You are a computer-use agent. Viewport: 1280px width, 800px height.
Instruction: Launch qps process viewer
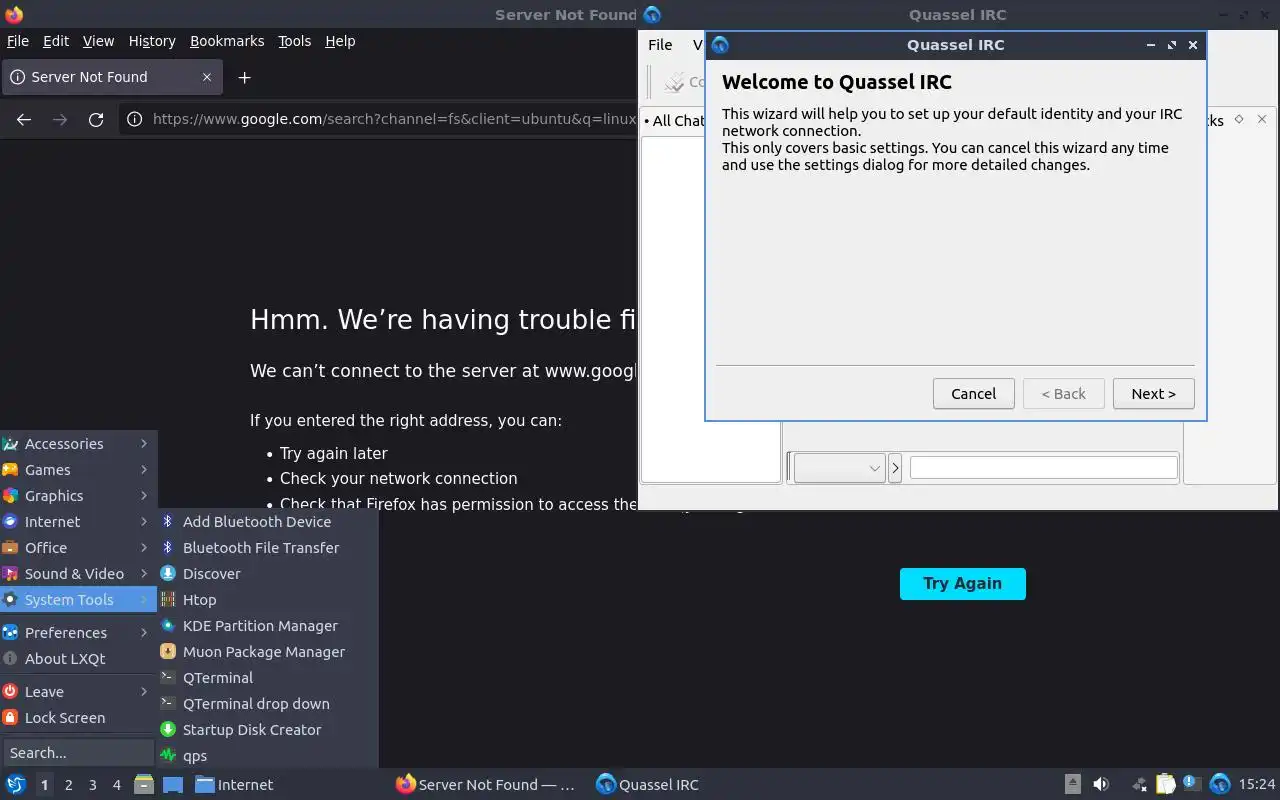point(268,756)
